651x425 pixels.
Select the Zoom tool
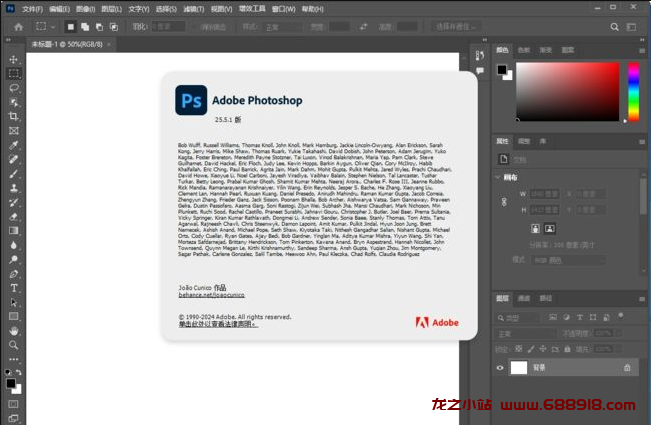[14, 345]
